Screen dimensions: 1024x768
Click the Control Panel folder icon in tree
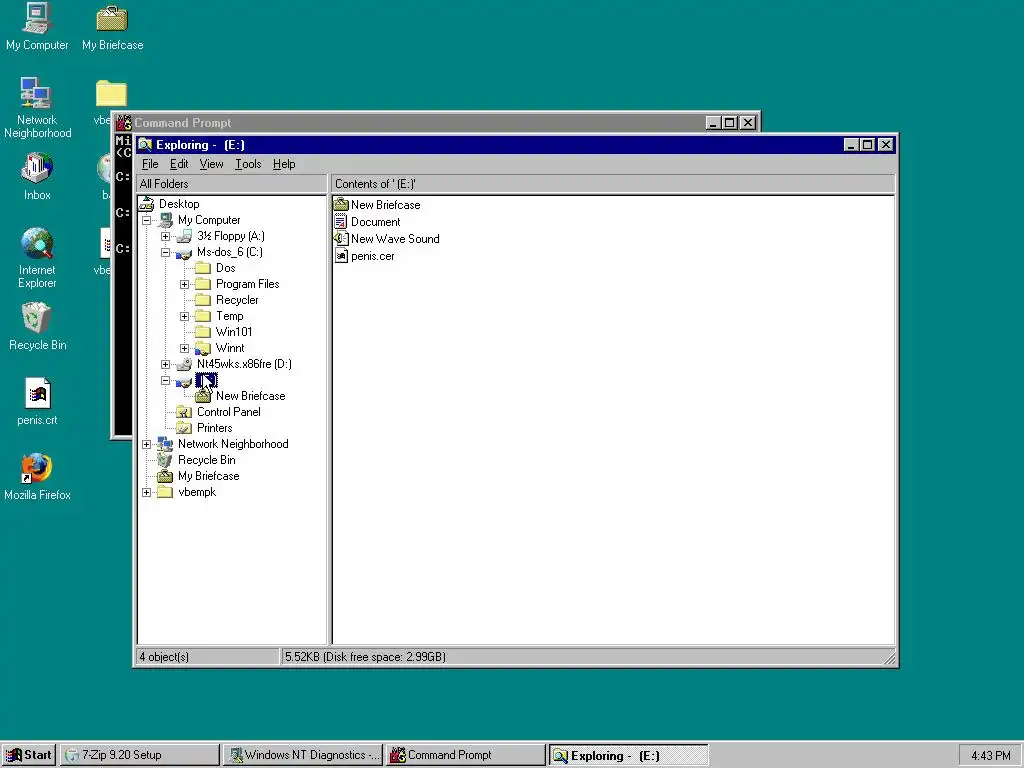184,412
